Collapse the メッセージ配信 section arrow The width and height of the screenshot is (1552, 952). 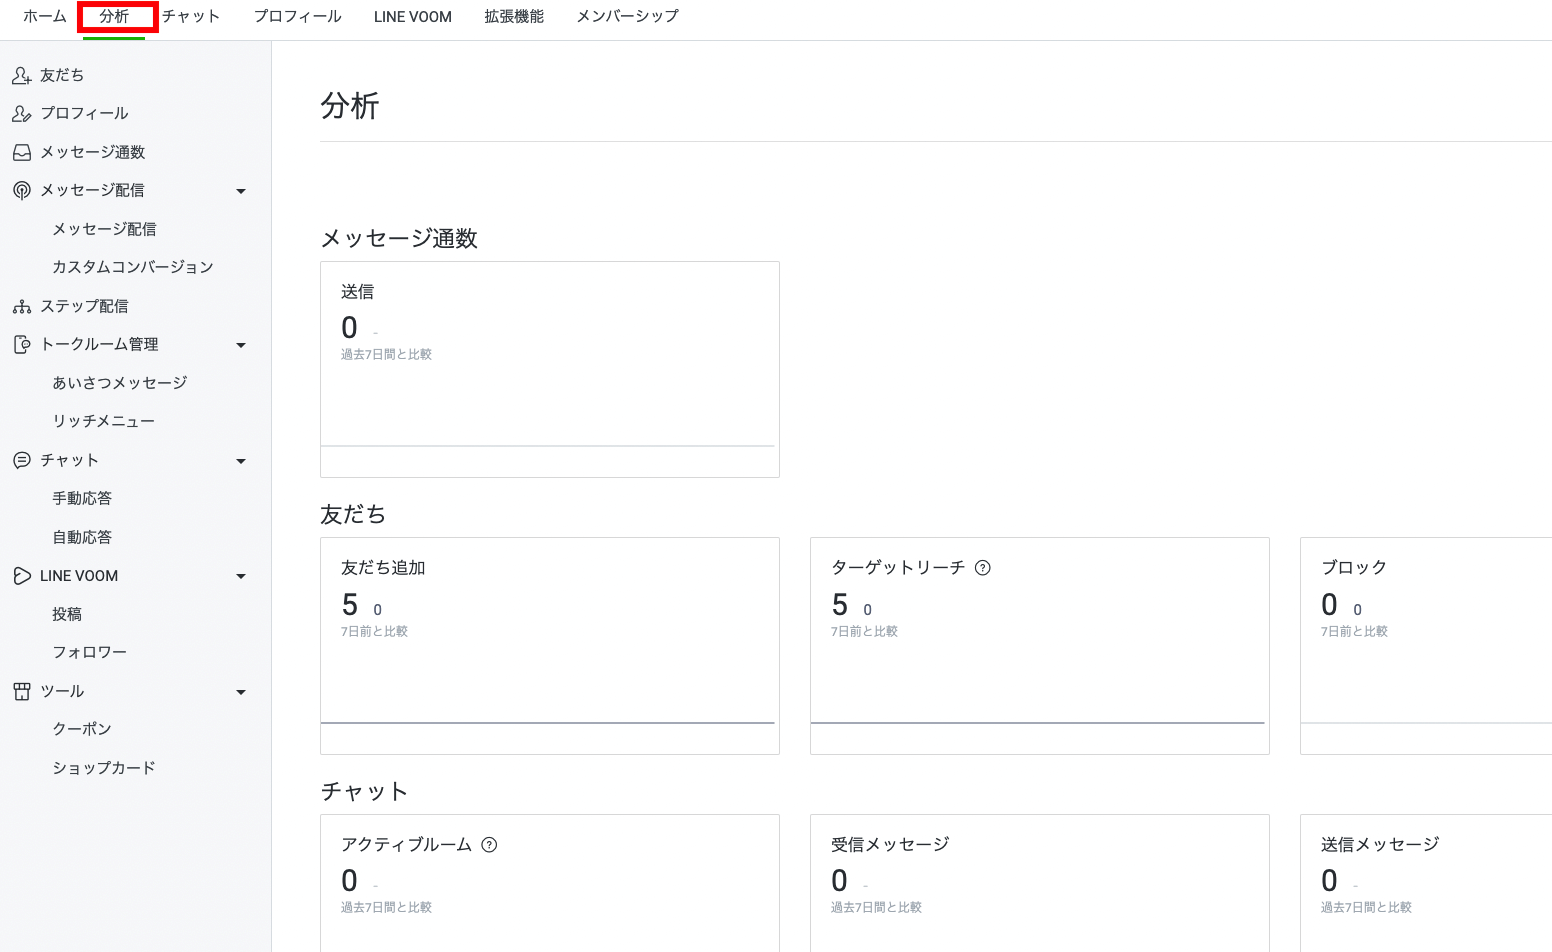[x=240, y=191]
